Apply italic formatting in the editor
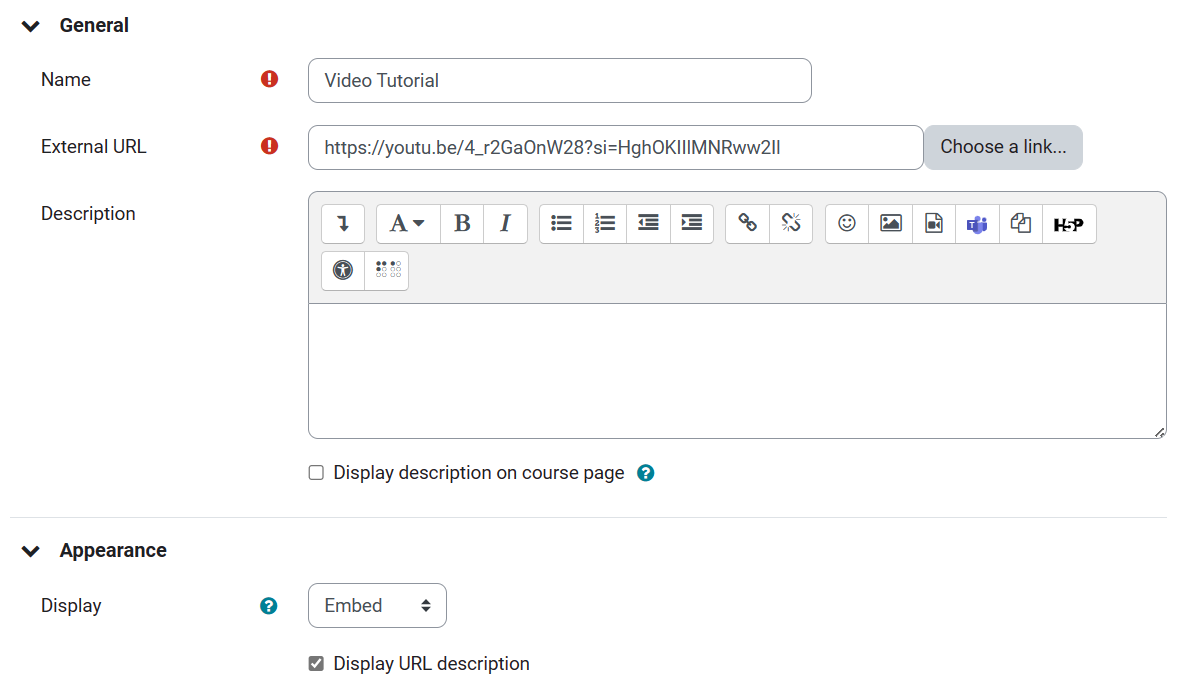This screenshot has width=1195, height=686. coord(505,224)
